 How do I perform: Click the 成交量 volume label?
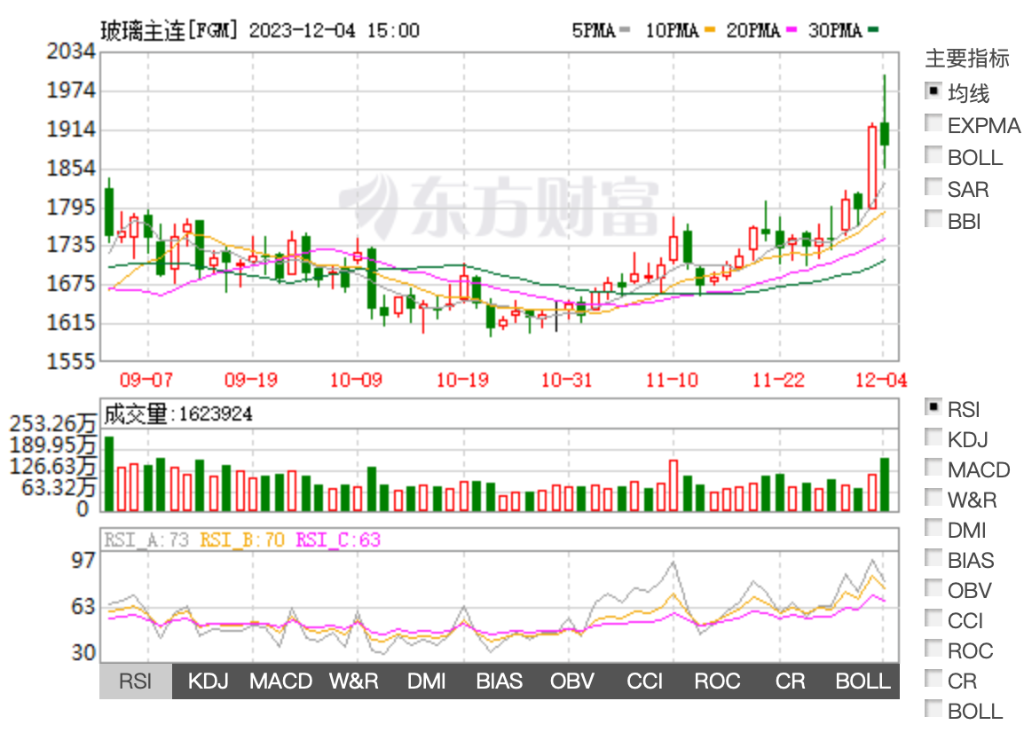coord(139,413)
